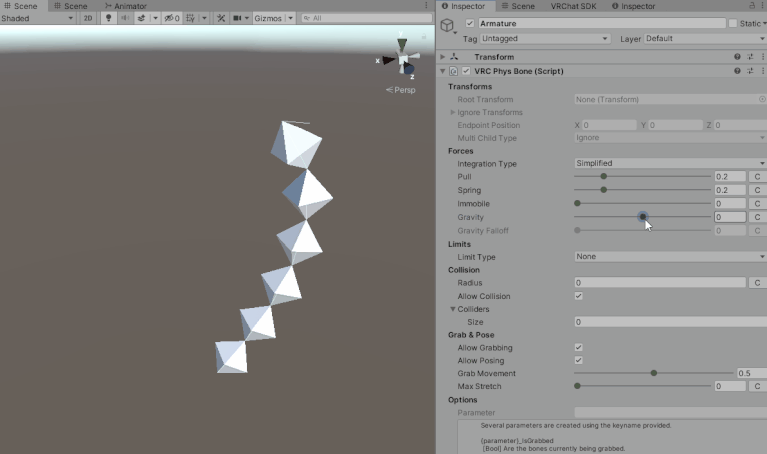Toggle scene lighting with the lightbulb icon
767x454 pixels.
point(108,18)
